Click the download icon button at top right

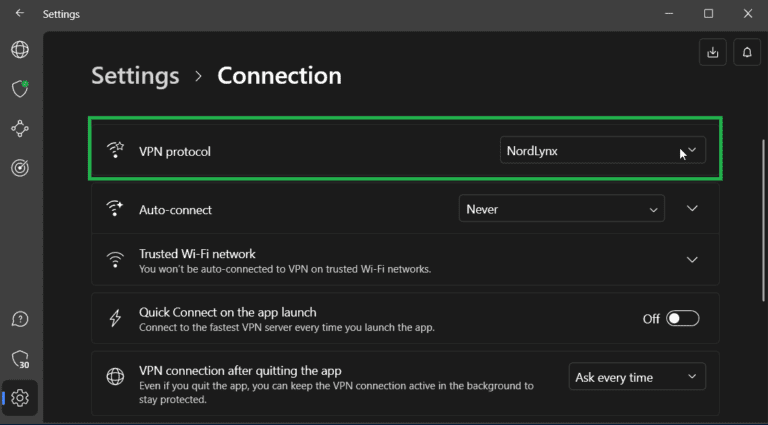coord(713,53)
